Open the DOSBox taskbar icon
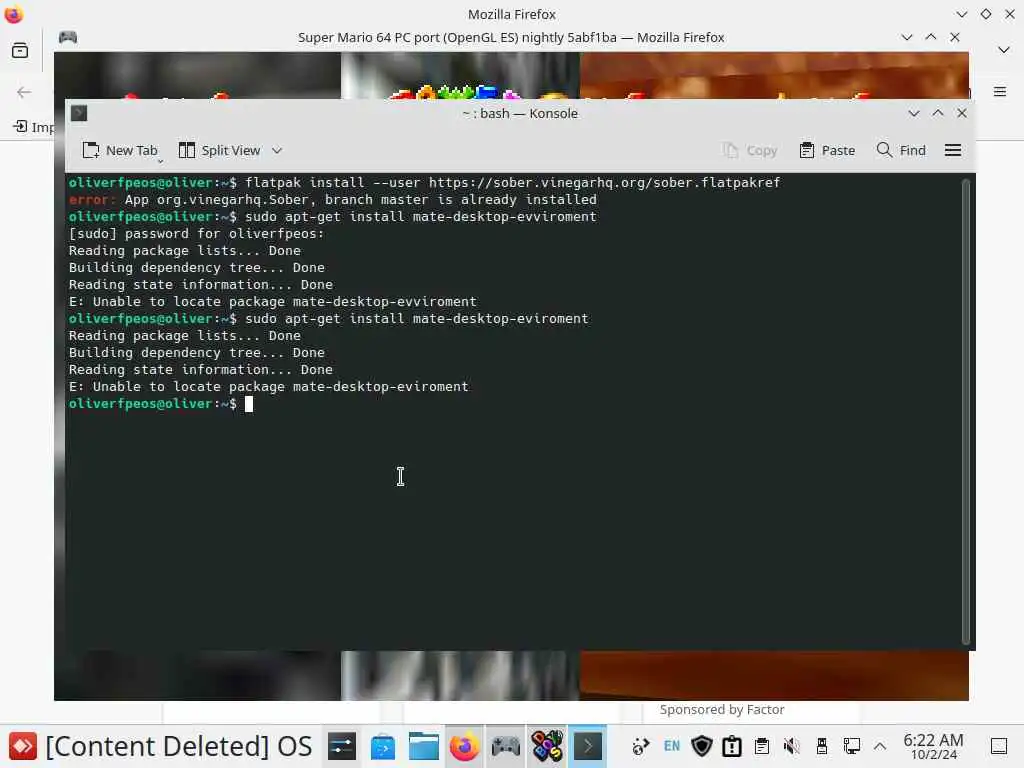 (547, 746)
